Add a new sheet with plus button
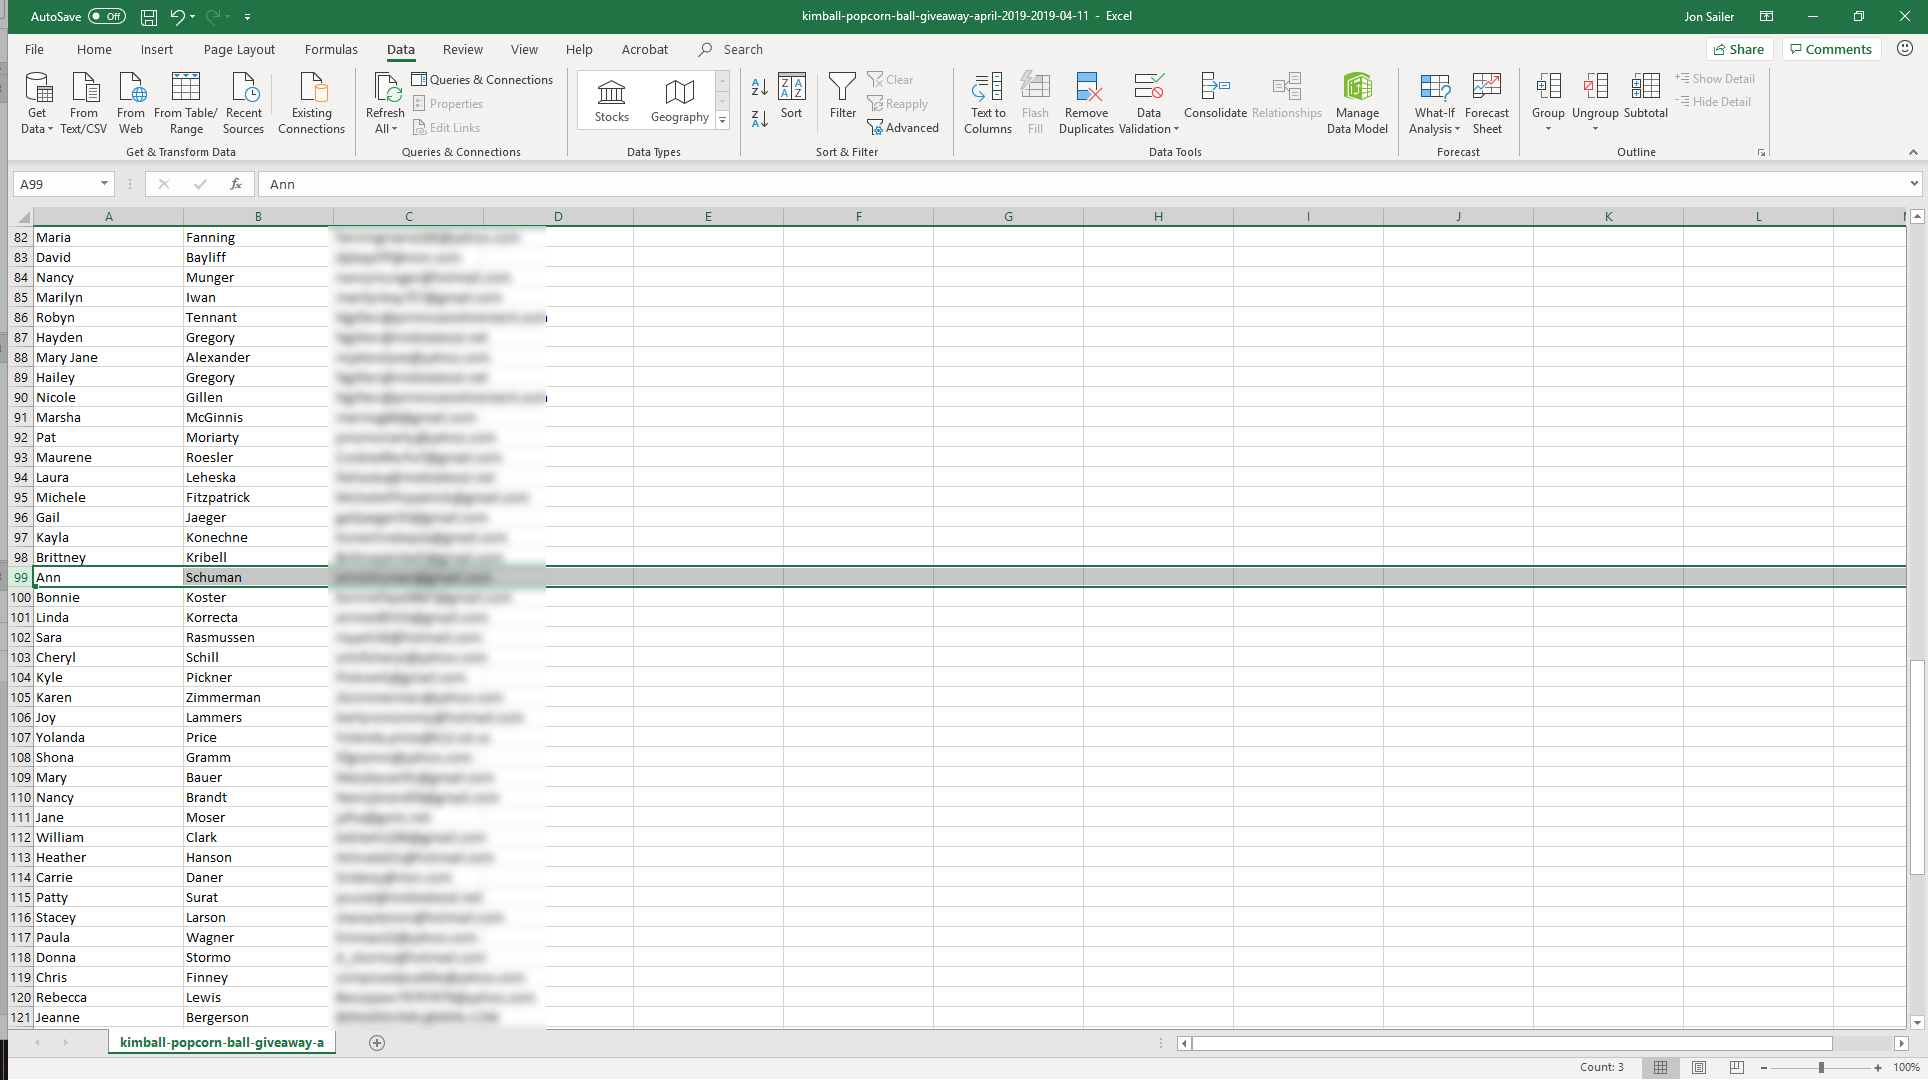Image resolution: width=1928 pixels, height=1080 pixels. pos(377,1042)
